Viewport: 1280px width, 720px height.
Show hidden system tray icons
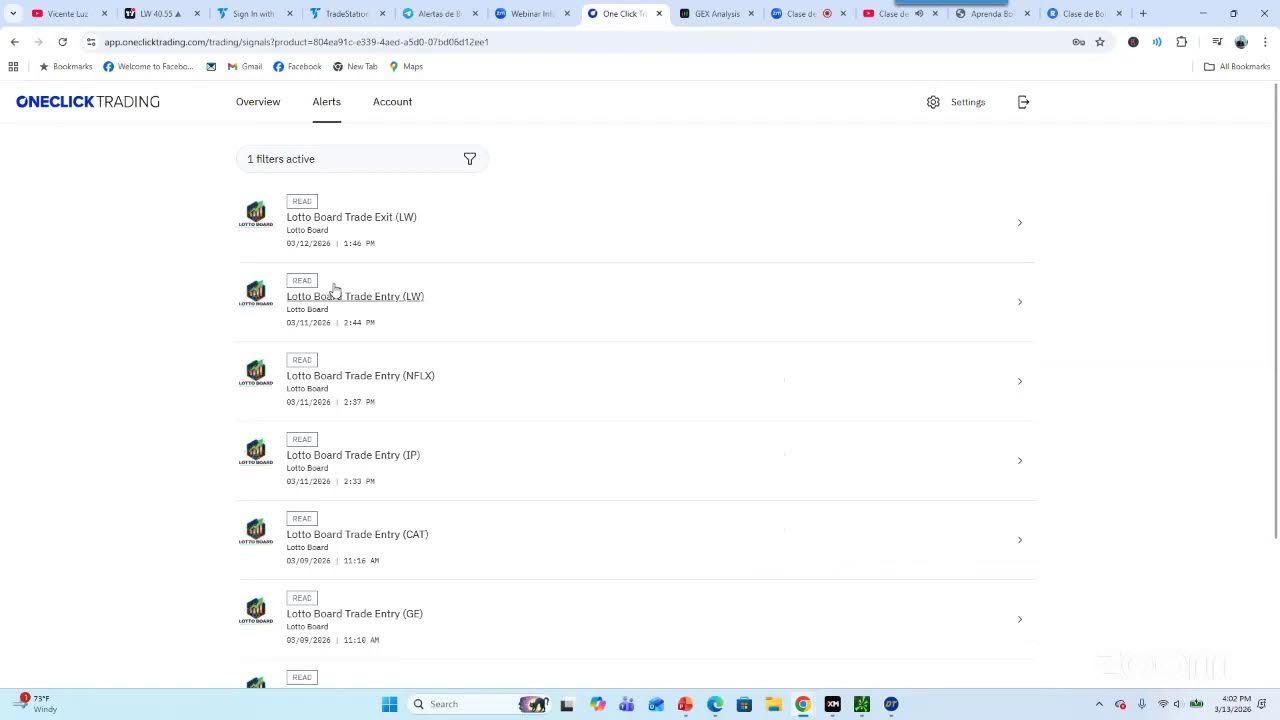coord(1099,704)
